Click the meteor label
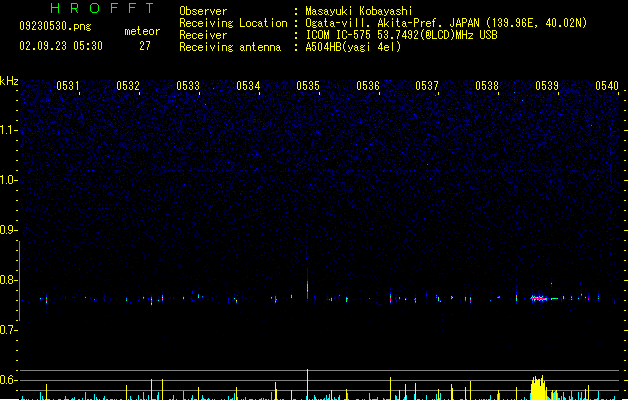 [142, 31]
